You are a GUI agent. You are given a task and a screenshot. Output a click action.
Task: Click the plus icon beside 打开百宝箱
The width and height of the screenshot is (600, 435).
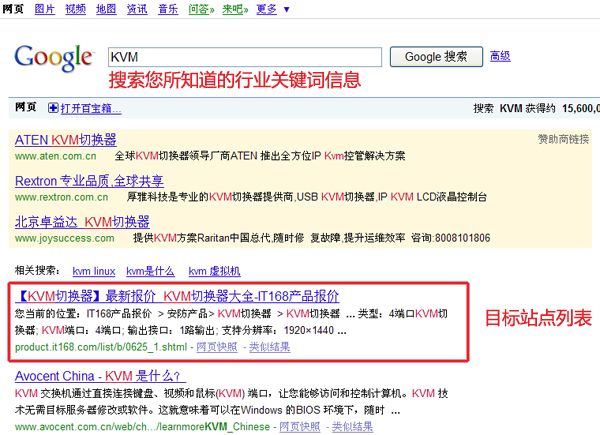pyautogui.click(x=53, y=108)
